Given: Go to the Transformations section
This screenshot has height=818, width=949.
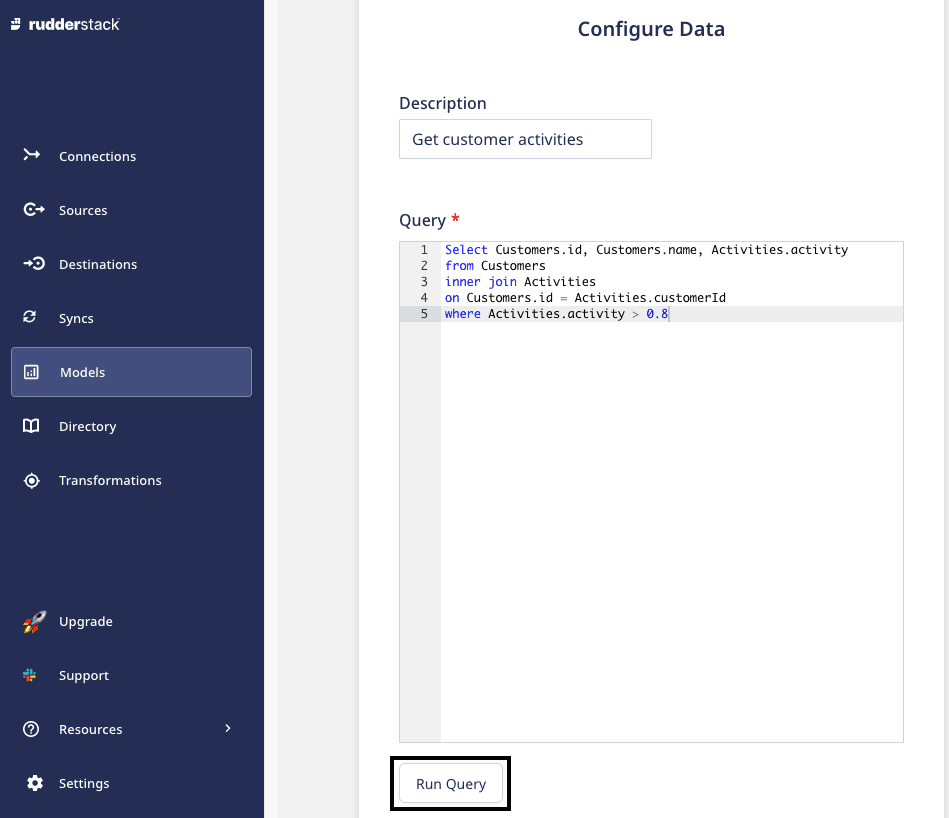Looking at the screenshot, I should [x=110, y=480].
